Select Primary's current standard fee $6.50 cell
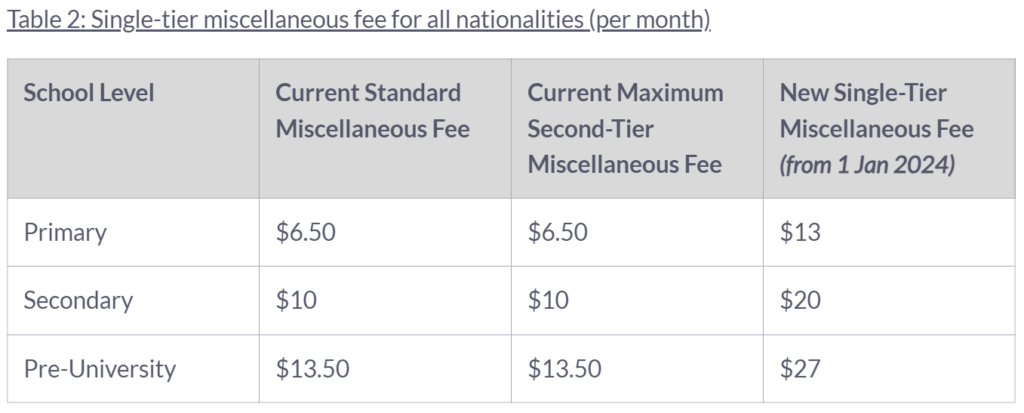 click(306, 233)
